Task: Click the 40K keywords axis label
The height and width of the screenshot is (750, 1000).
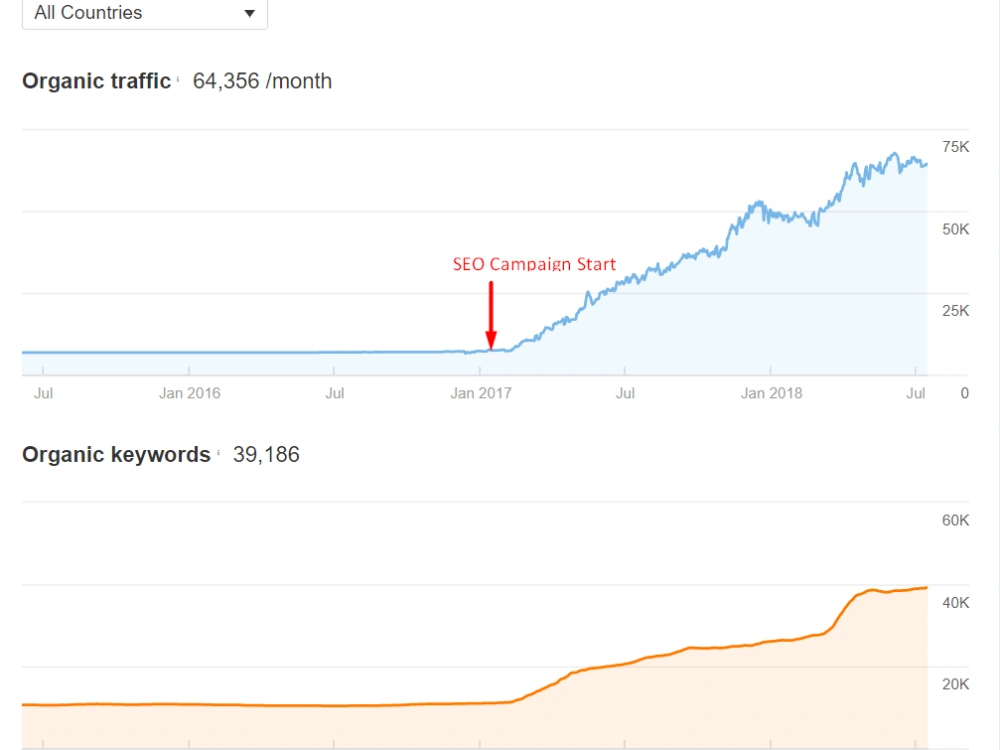Action: (x=955, y=603)
